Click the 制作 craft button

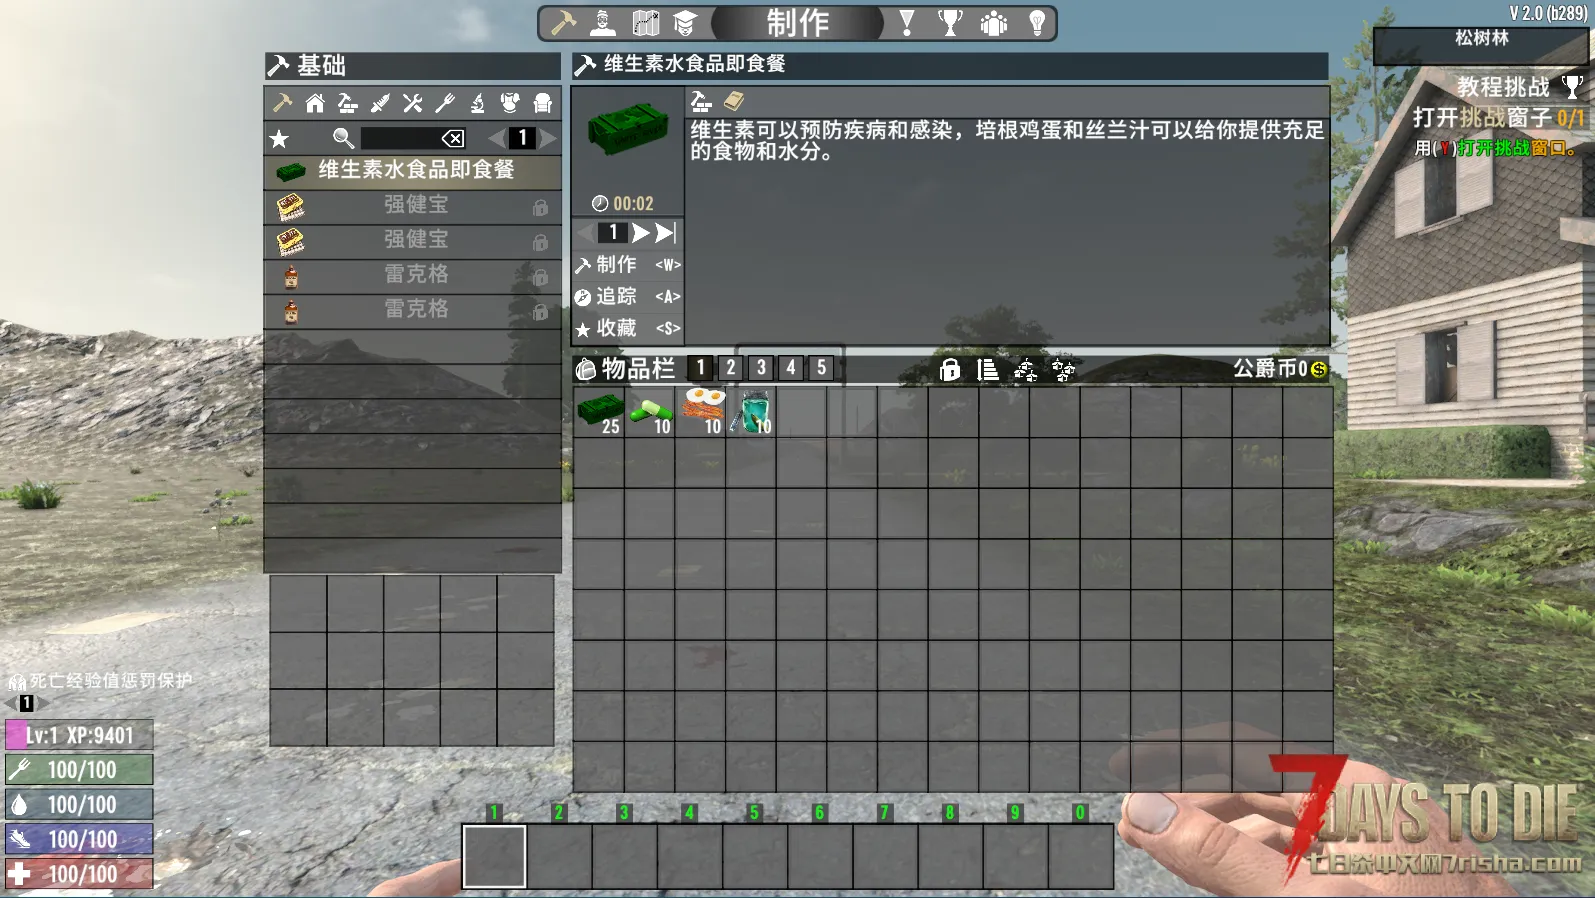click(628, 265)
